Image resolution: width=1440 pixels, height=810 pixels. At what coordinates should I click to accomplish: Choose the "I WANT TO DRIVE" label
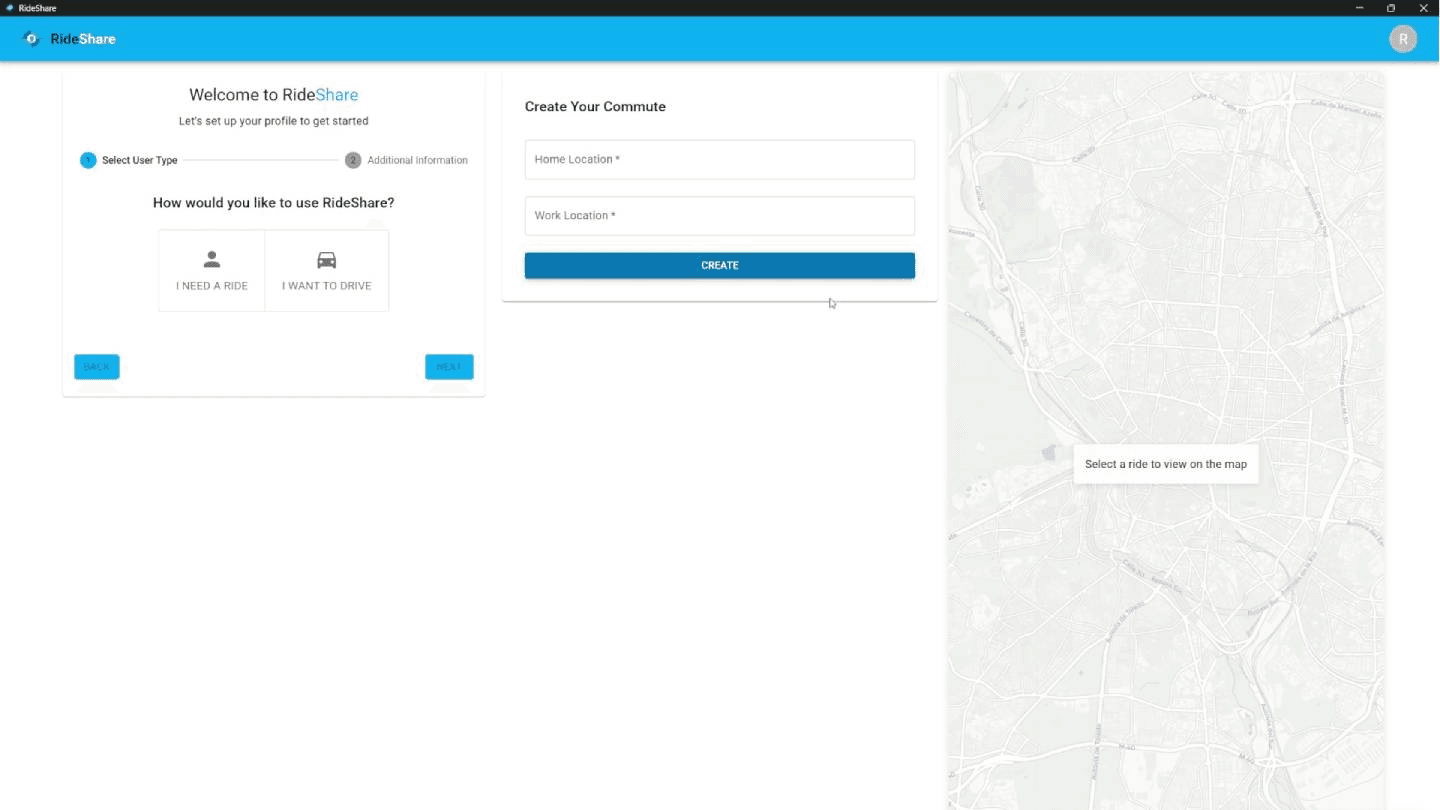[326, 286]
